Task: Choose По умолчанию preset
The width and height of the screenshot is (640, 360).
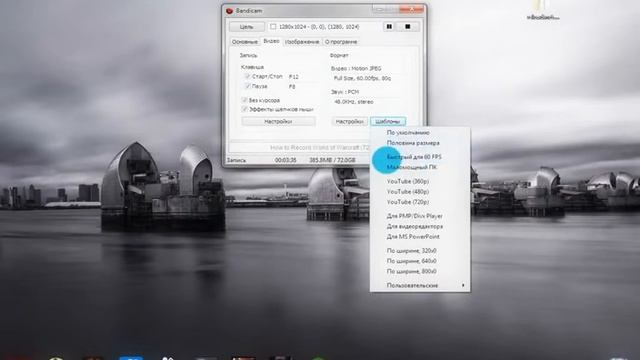Action: tap(420, 133)
